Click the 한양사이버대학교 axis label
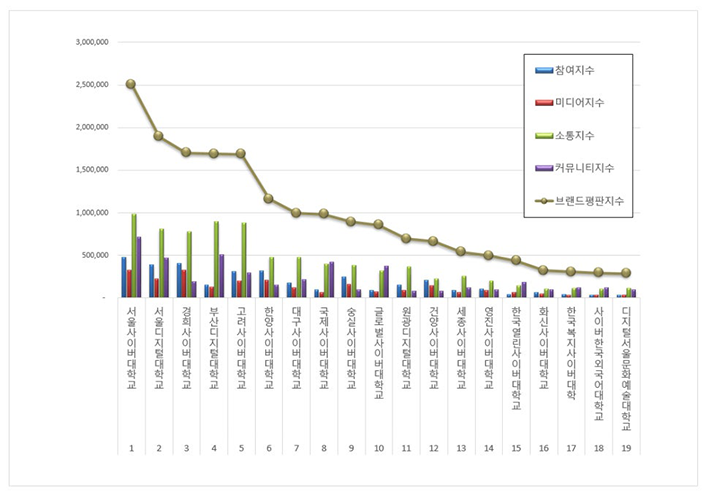 pos(269,348)
